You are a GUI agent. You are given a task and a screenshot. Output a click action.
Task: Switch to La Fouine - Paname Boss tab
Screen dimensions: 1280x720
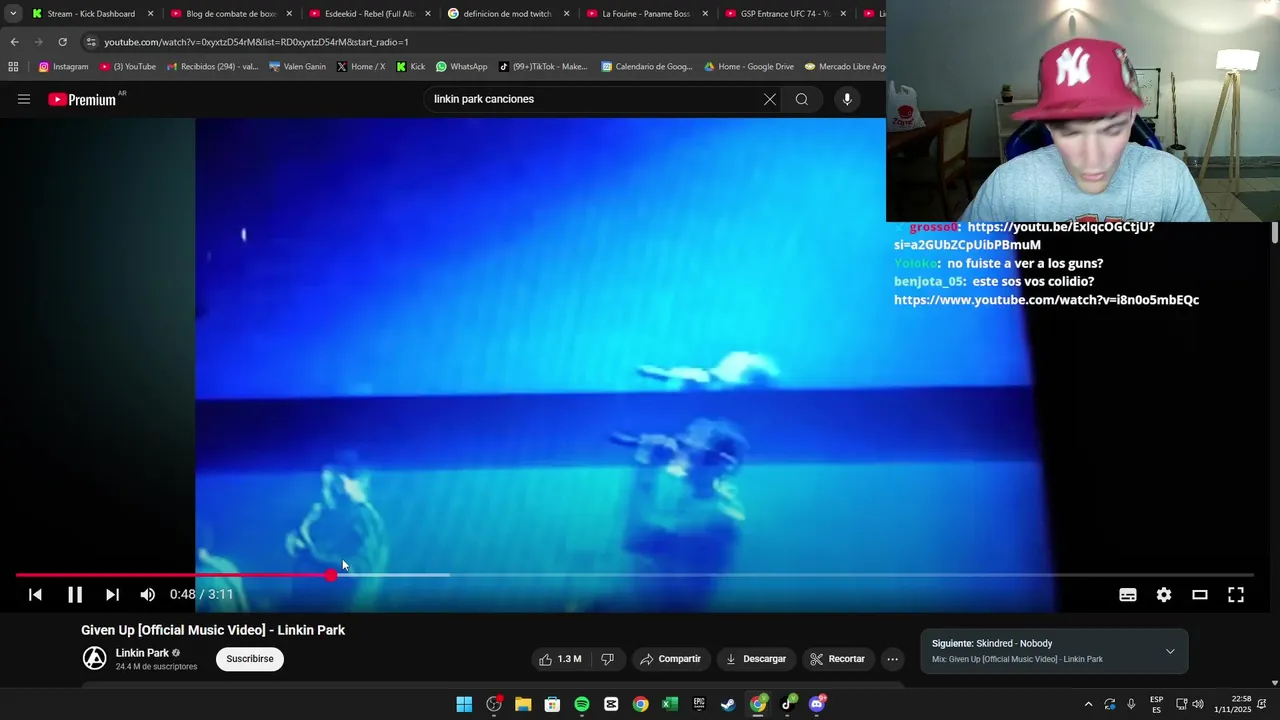pos(645,14)
